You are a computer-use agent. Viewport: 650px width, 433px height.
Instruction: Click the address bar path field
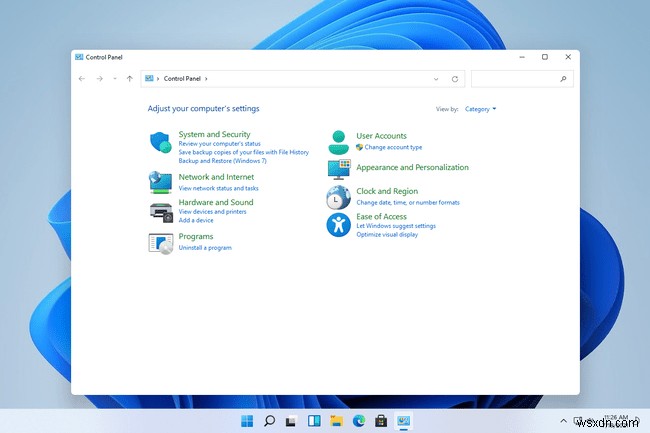(x=303, y=79)
